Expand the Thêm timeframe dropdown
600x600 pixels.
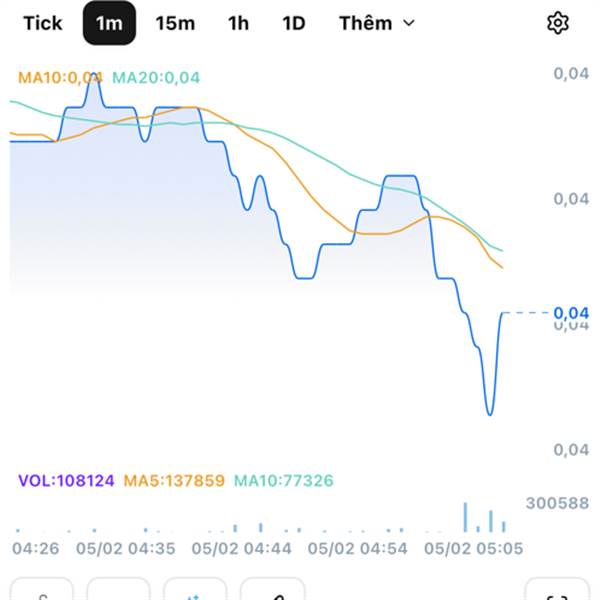[376, 23]
